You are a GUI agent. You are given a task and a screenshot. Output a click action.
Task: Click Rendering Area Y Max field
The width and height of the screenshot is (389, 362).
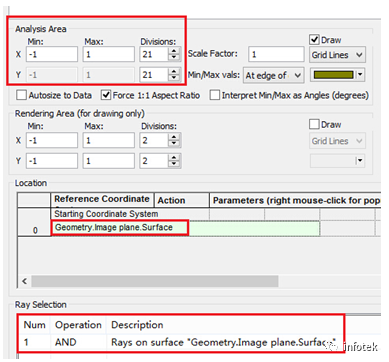click(x=109, y=161)
